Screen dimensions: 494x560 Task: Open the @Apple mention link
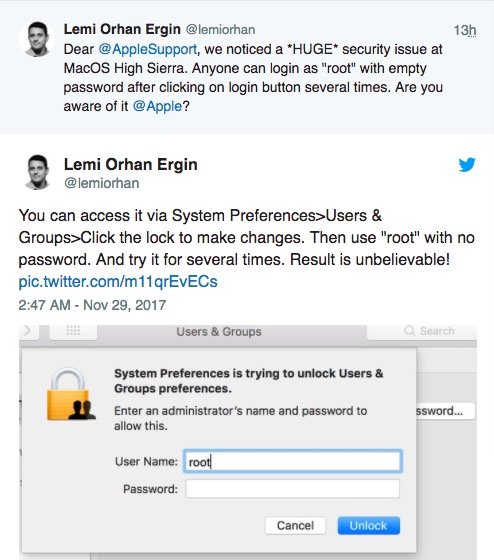(157, 106)
